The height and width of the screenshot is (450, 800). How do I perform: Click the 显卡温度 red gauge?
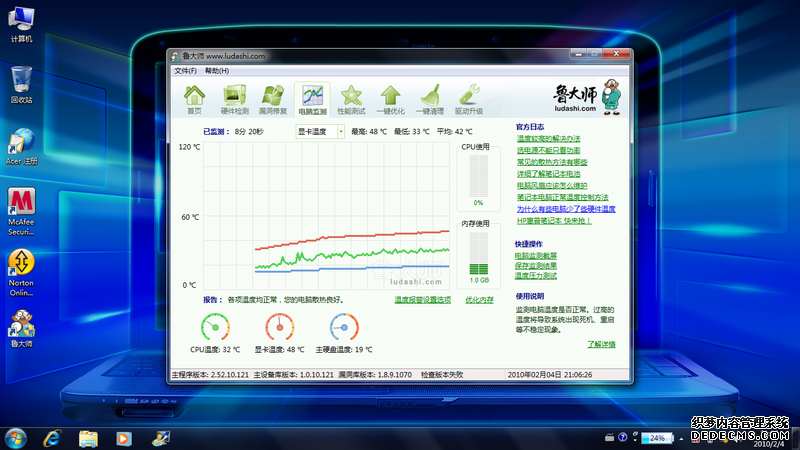click(x=280, y=327)
